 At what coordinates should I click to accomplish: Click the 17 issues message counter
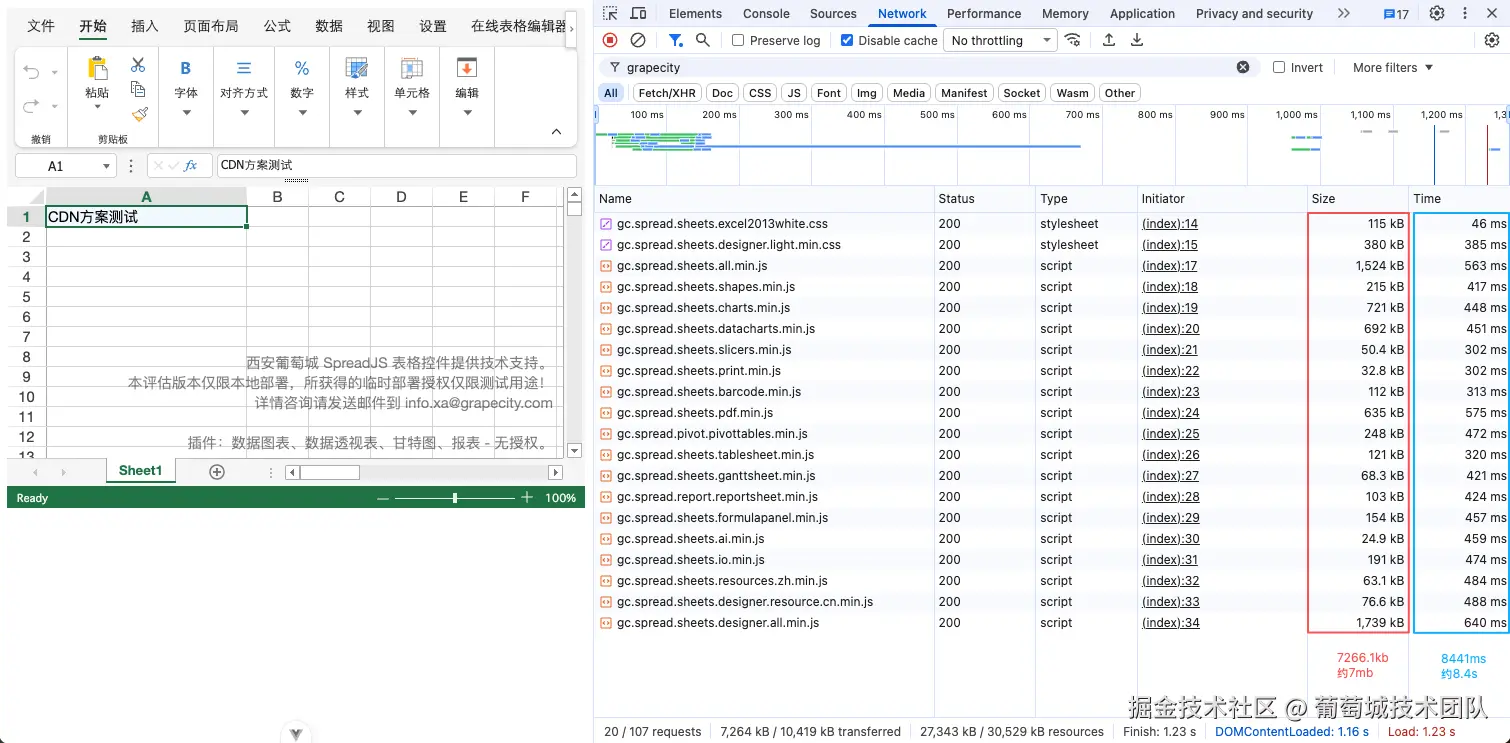pyautogui.click(x=1396, y=14)
